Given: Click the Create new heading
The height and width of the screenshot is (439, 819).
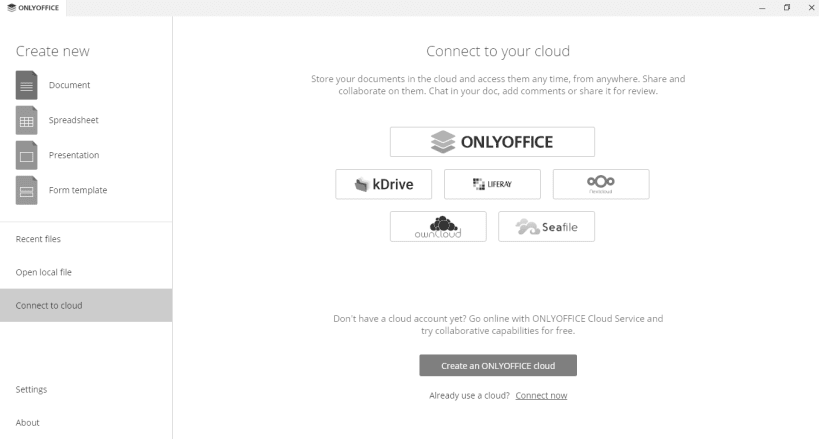Looking at the screenshot, I should [53, 51].
